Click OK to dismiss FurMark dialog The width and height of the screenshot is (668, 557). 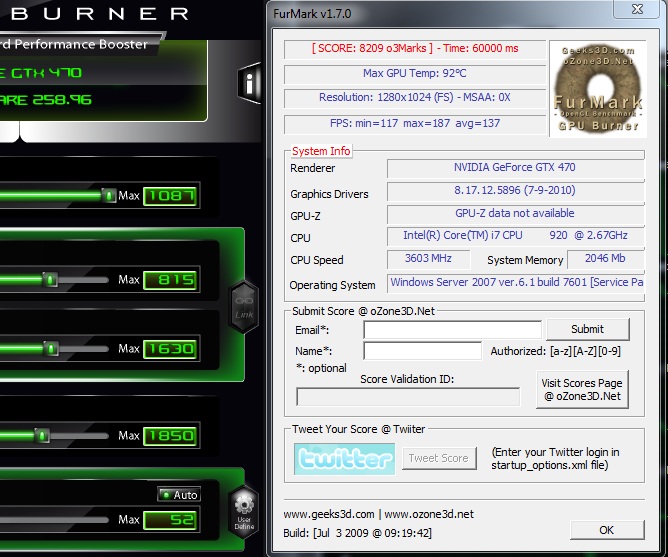pos(607,530)
